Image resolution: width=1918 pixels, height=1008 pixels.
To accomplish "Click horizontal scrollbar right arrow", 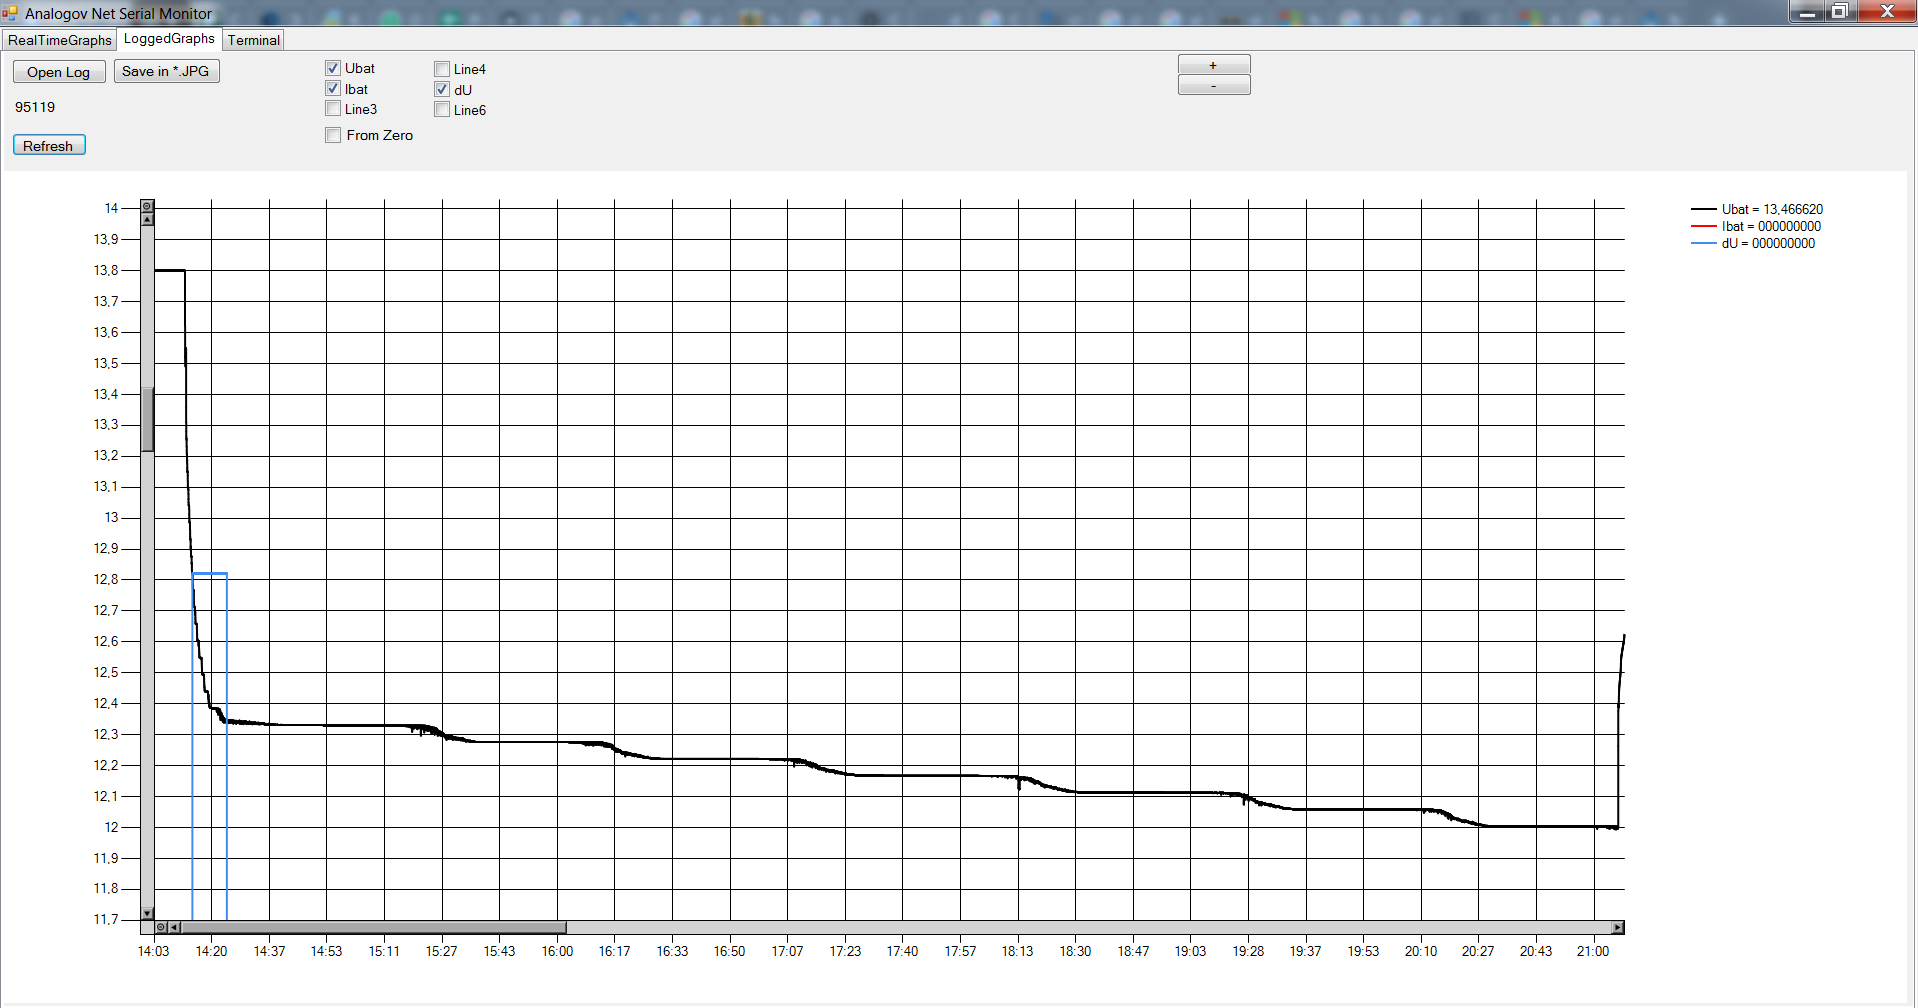I will (x=1617, y=927).
